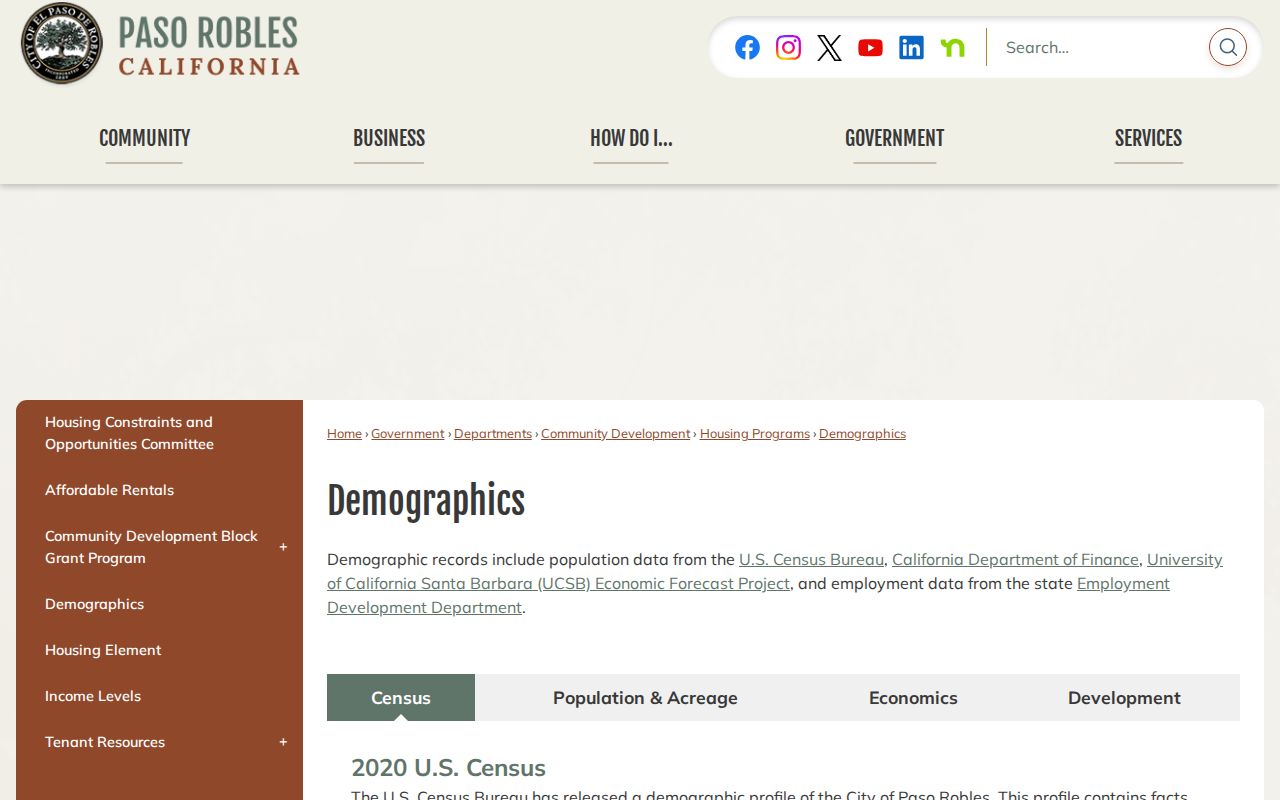Go to Departments breadcrumb link
Screen dimensions: 1280x800
click(x=493, y=434)
